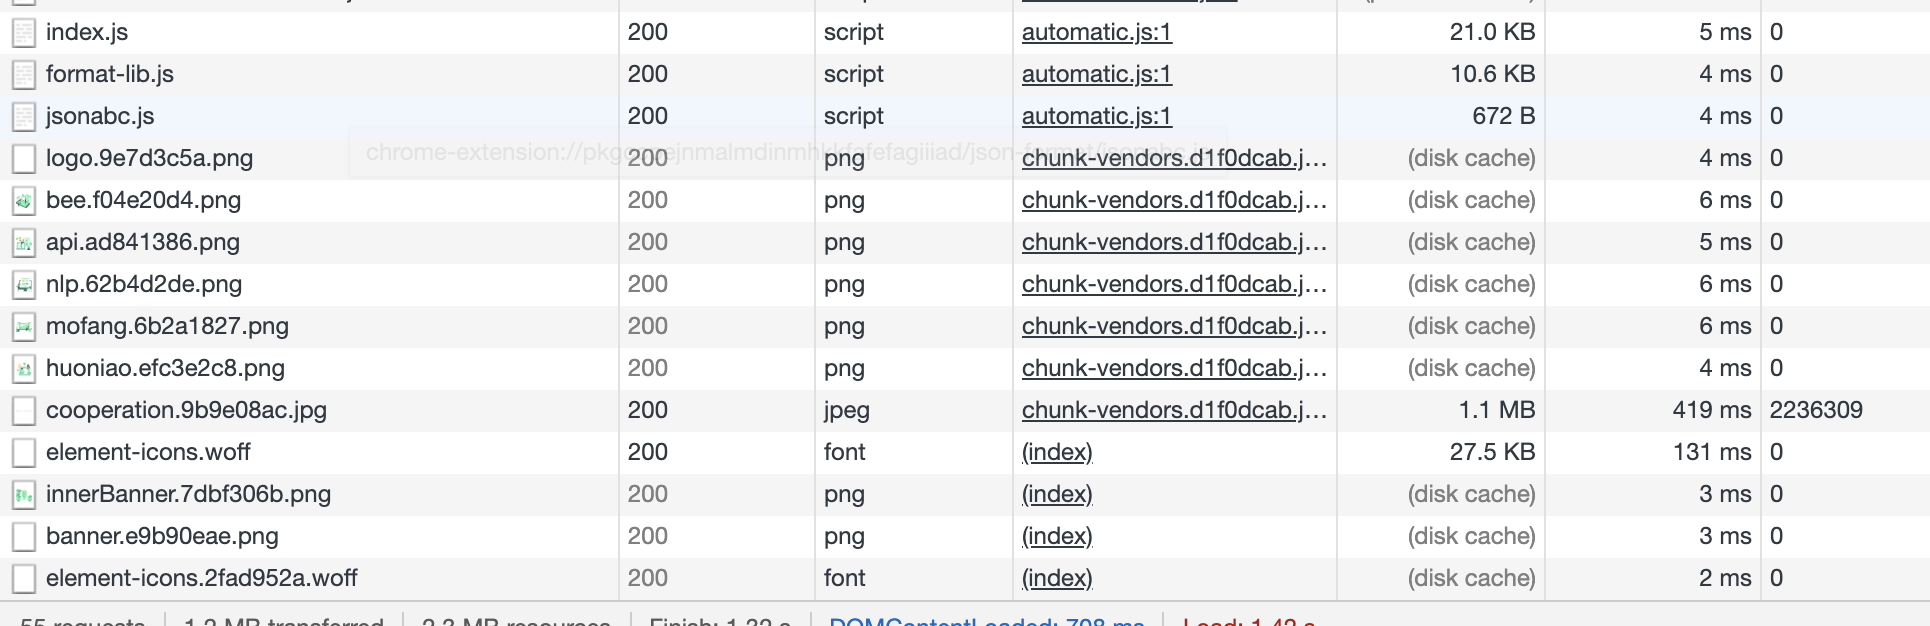Click the 10.6 KB size value
This screenshot has width=1930, height=626.
(x=1492, y=74)
